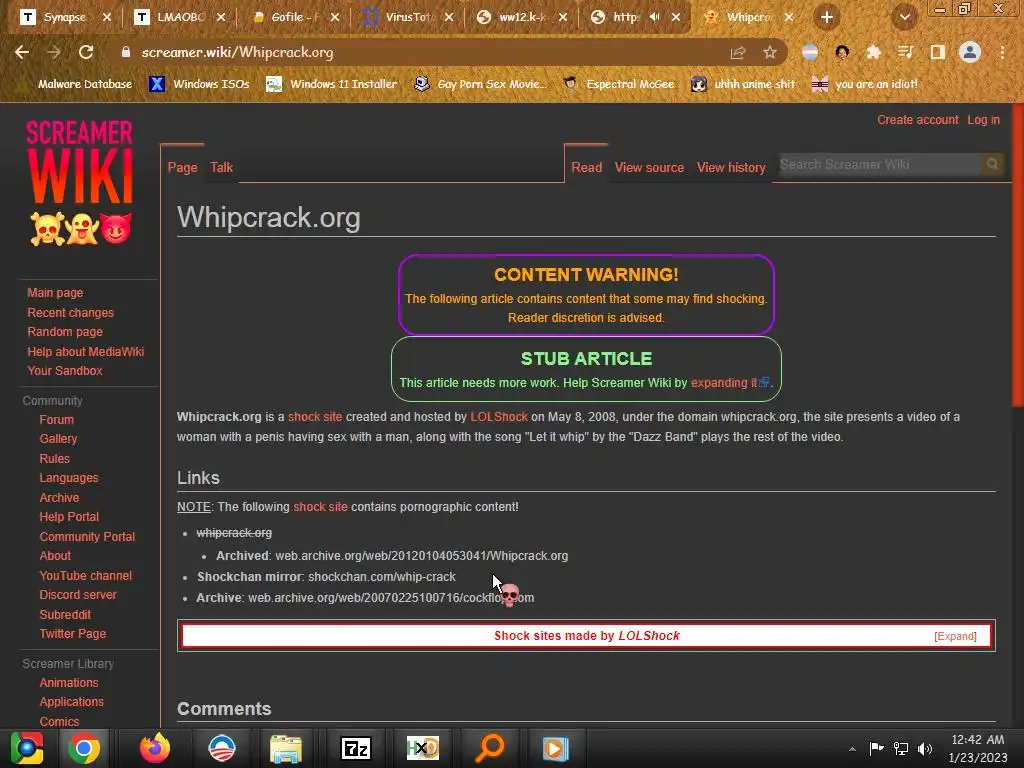
Task: Open Chrome from the taskbar
Action: point(84,748)
